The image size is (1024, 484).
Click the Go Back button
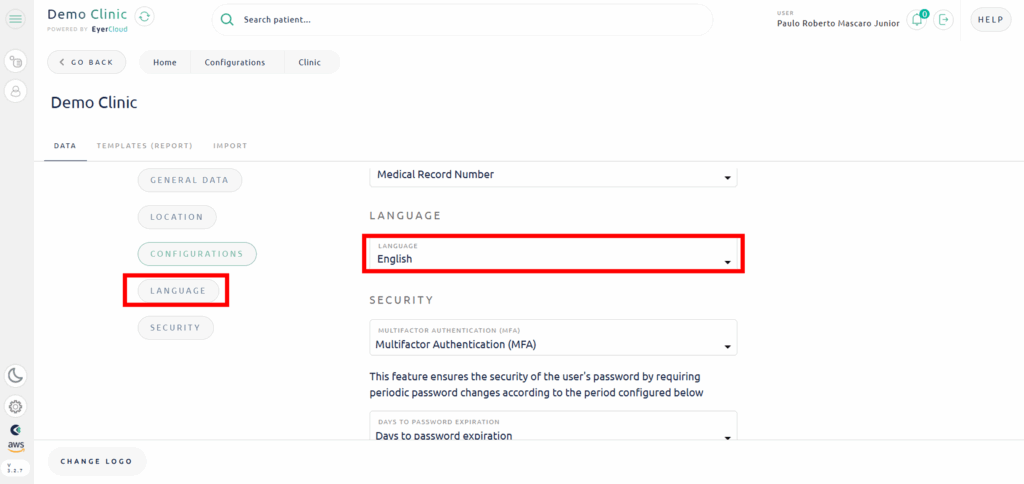(x=86, y=62)
